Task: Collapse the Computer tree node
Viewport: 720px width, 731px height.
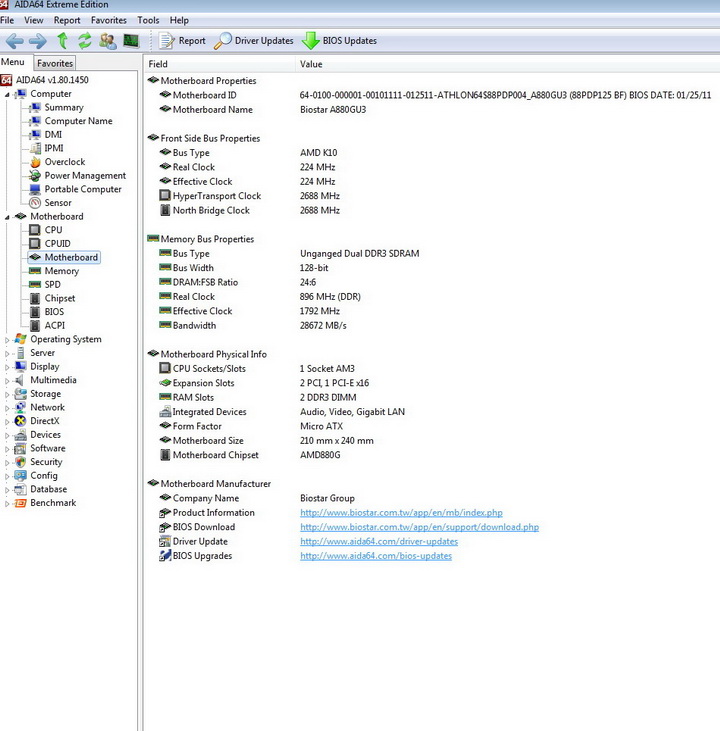Action: click(x=7, y=95)
